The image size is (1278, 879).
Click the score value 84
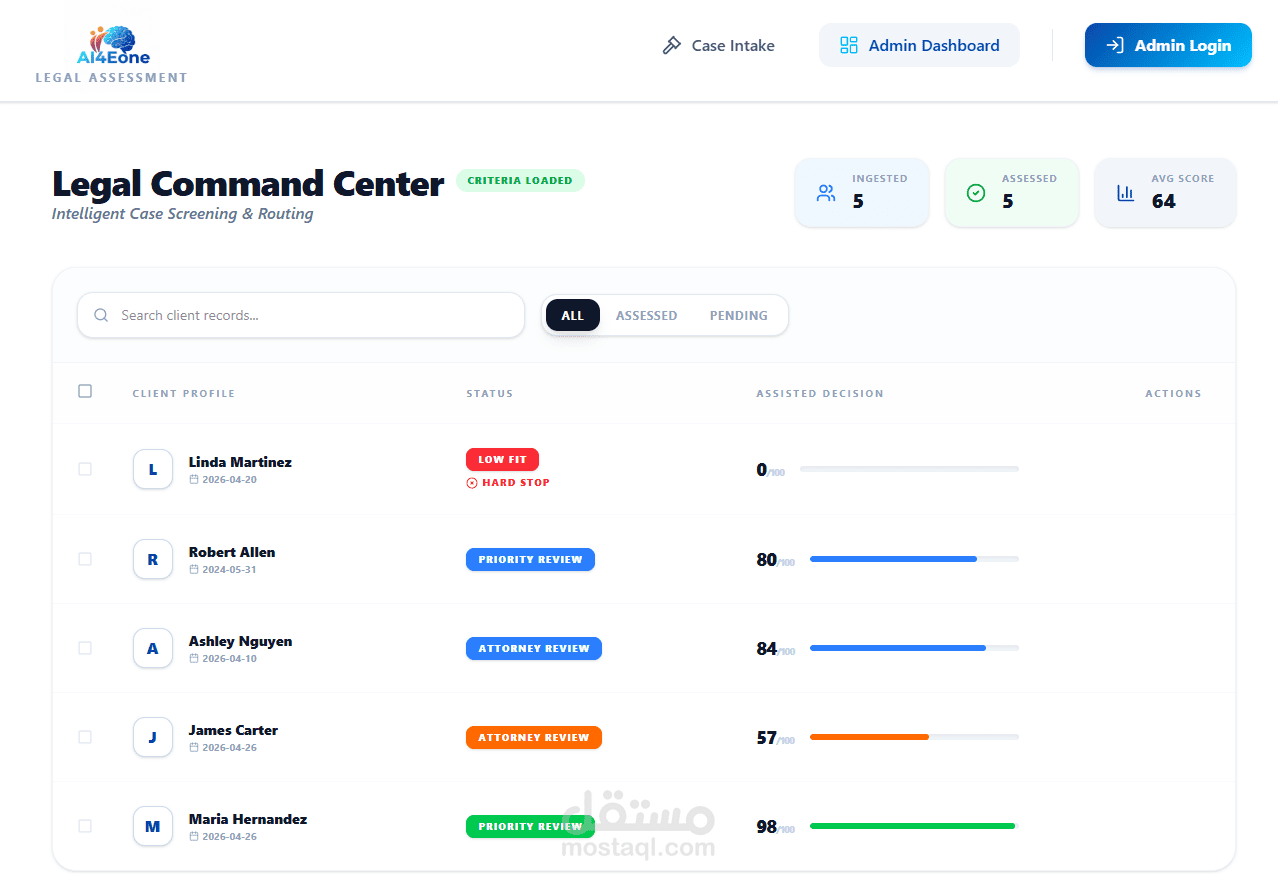tap(767, 649)
